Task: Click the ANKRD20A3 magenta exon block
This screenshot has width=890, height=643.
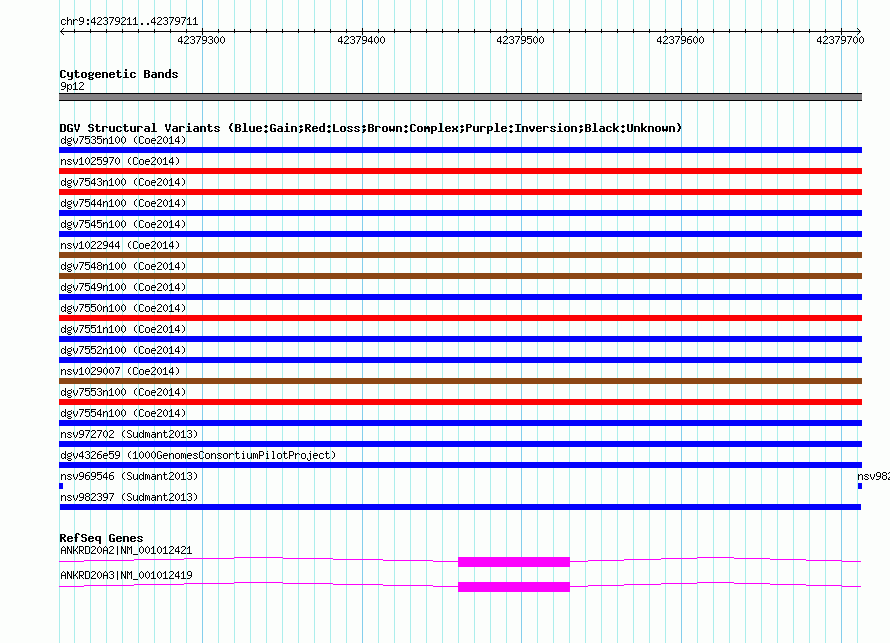Action: click(x=513, y=587)
